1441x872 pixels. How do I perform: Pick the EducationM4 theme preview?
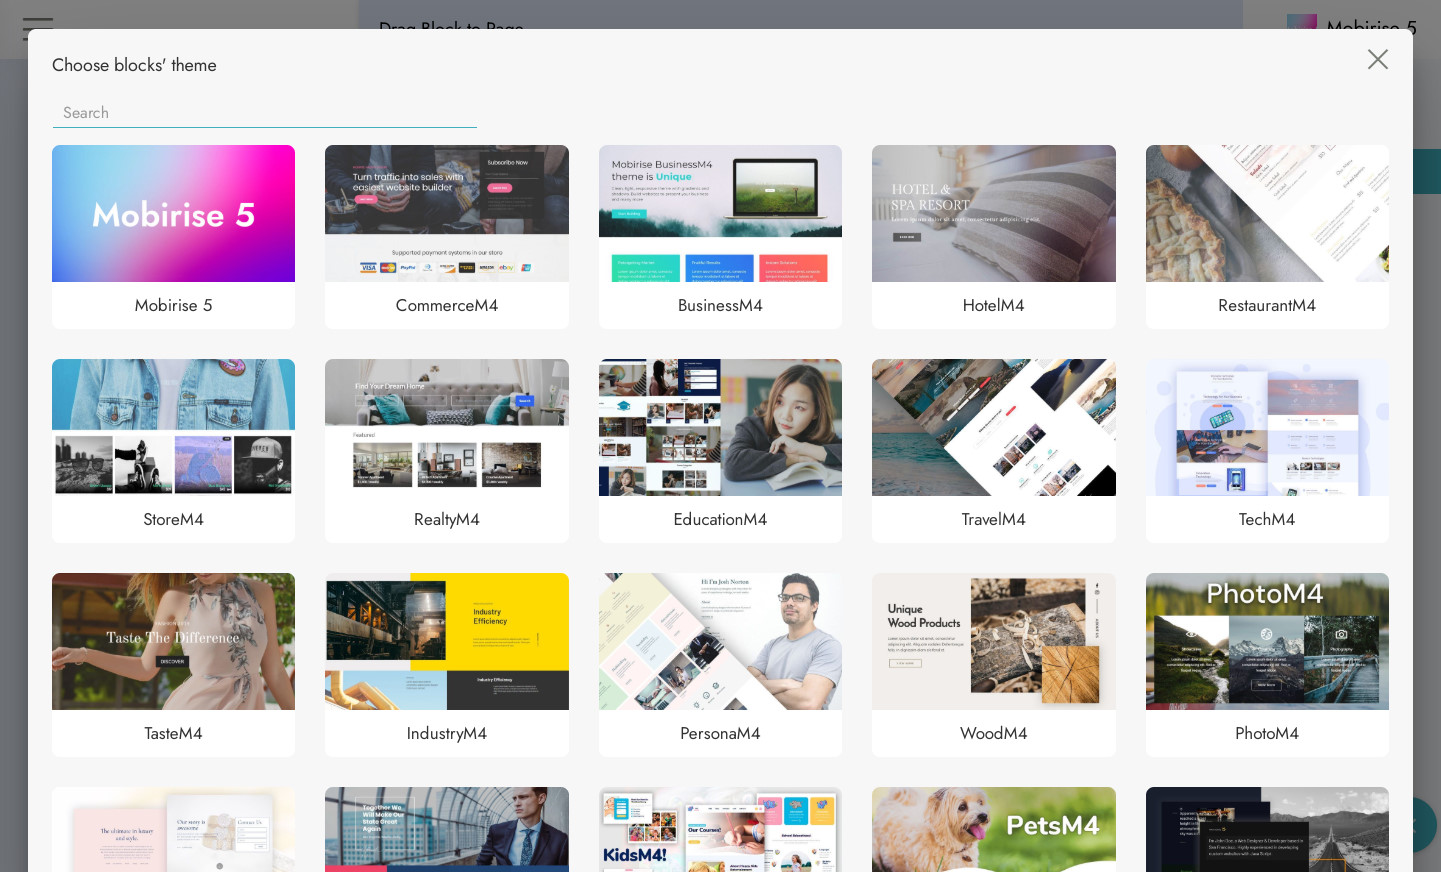(x=720, y=428)
